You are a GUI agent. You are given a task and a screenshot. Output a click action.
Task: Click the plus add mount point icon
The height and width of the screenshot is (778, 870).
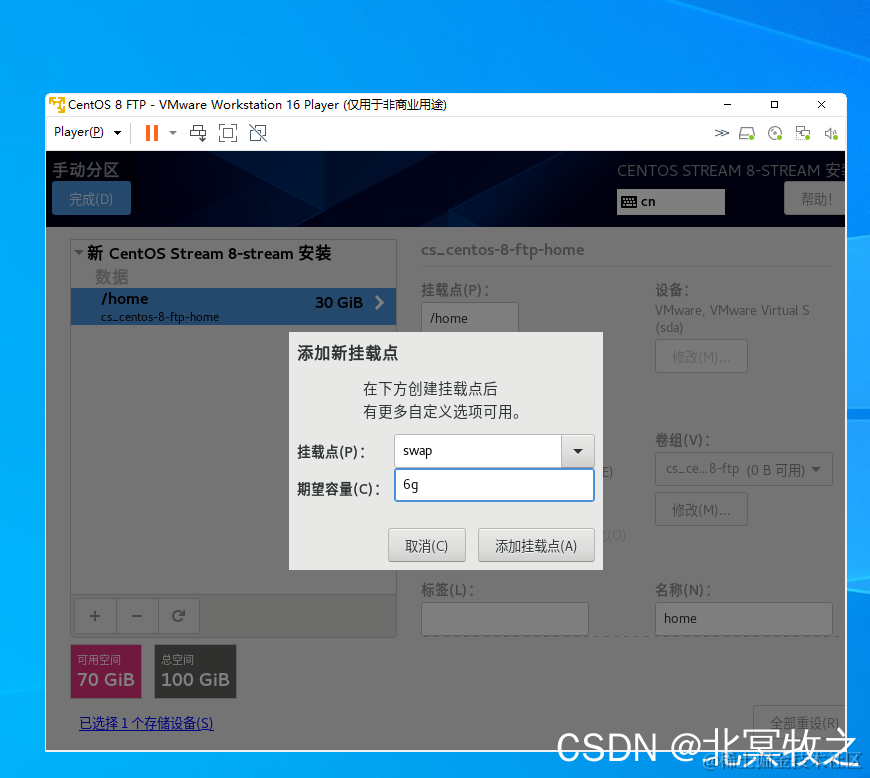coord(95,616)
